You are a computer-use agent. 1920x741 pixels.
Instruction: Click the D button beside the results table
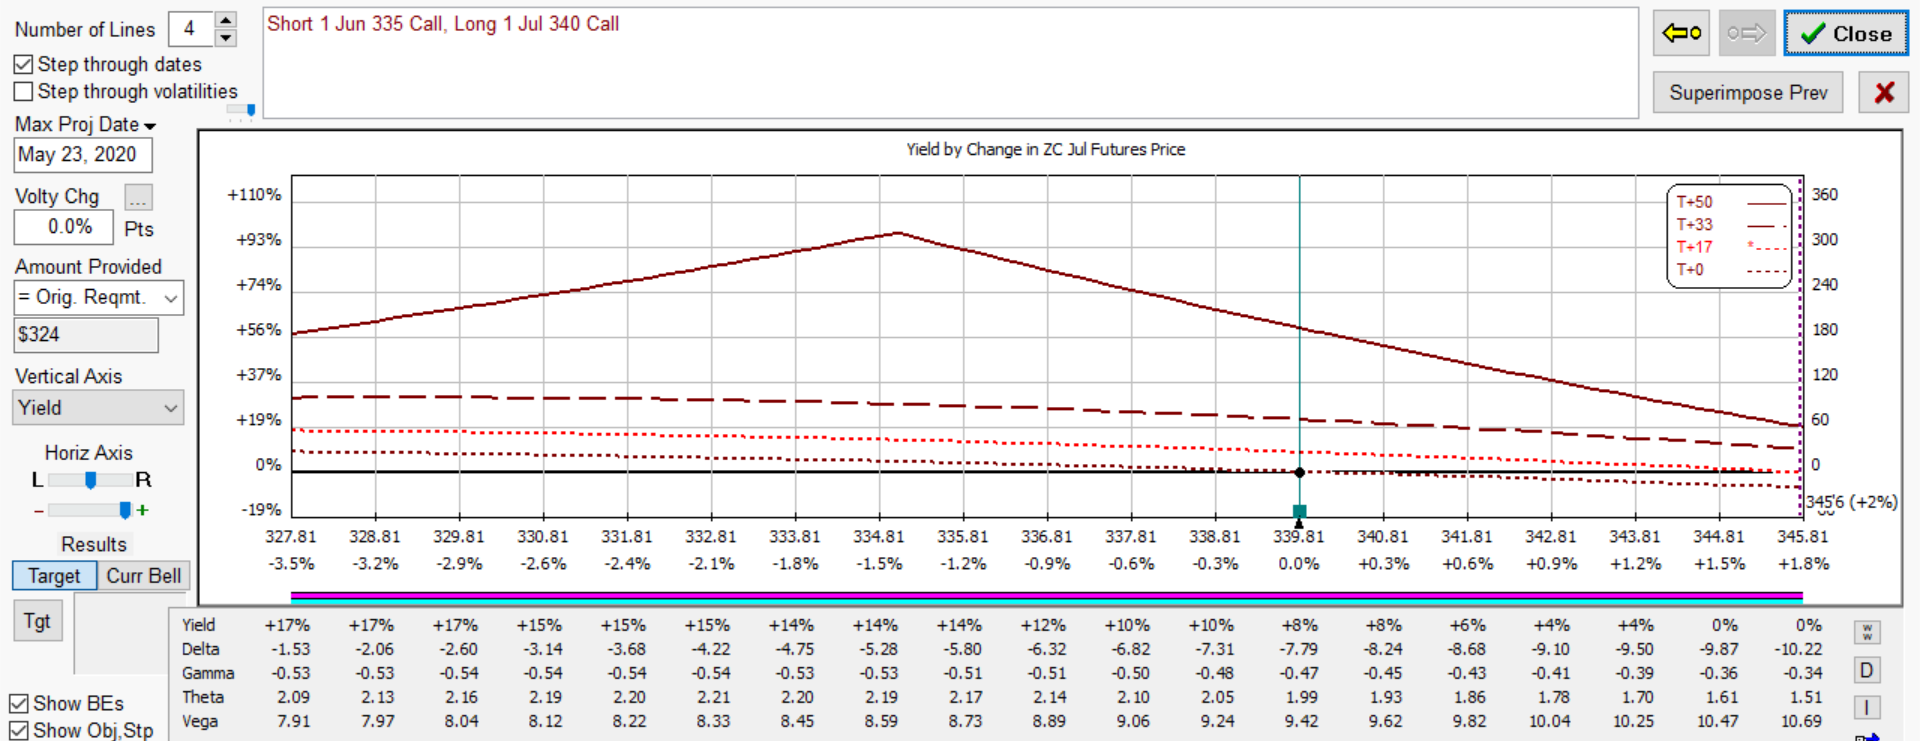click(x=1866, y=670)
